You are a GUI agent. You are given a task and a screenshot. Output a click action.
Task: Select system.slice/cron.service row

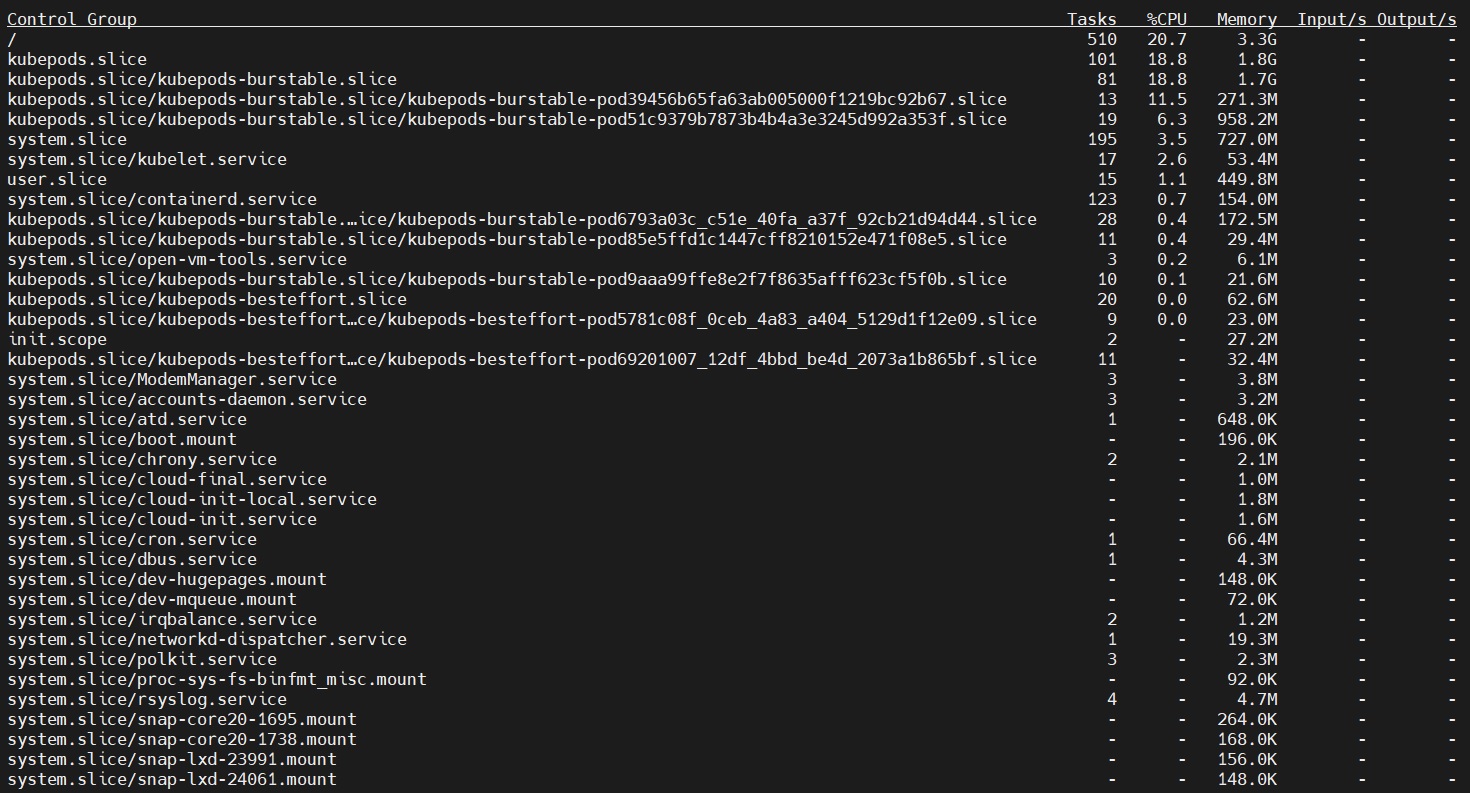(132, 539)
